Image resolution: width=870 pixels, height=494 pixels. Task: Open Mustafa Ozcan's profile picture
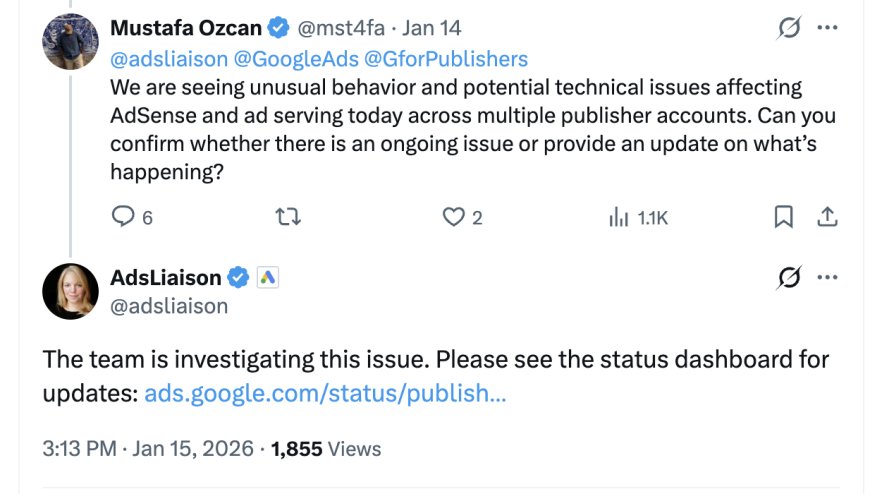click(x=69, y=42)
